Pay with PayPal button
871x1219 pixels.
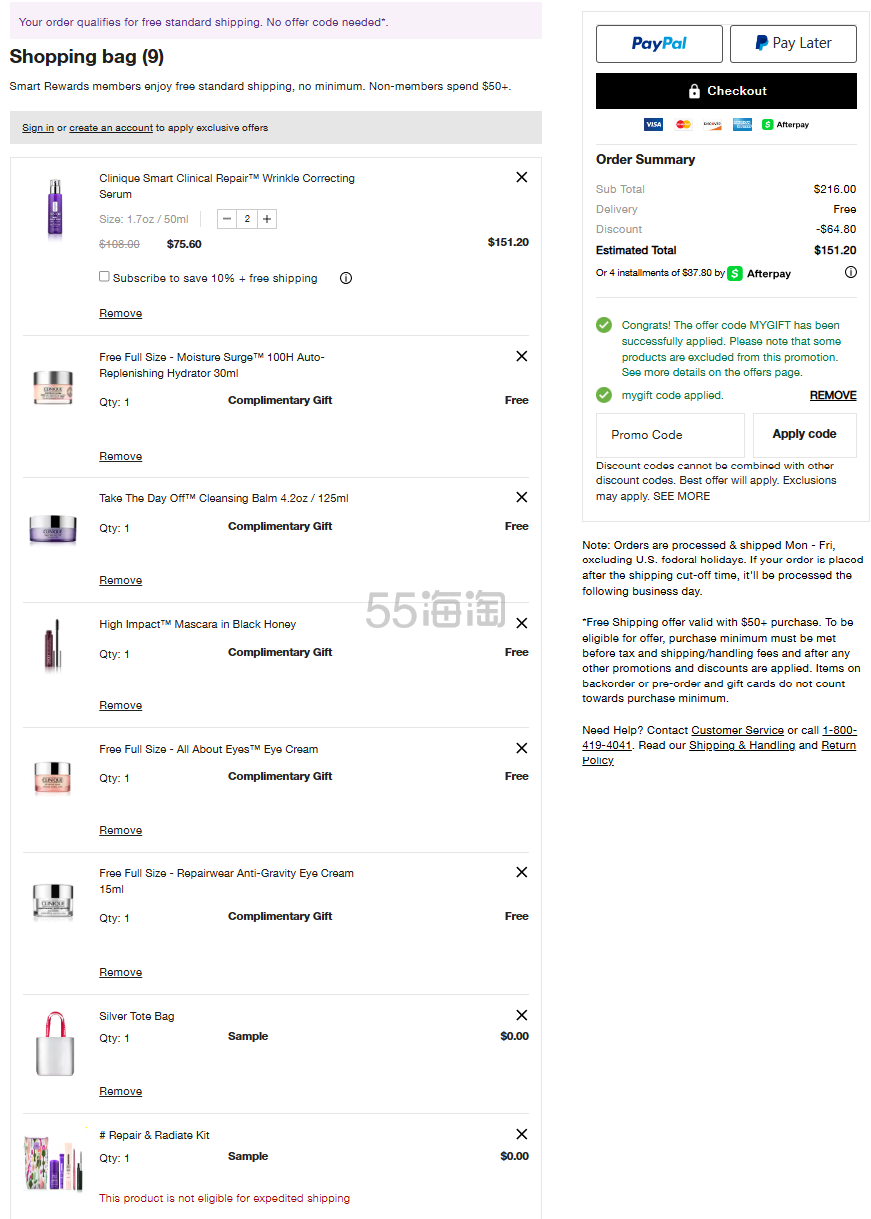pyautogui.click(x=659, y=44)
